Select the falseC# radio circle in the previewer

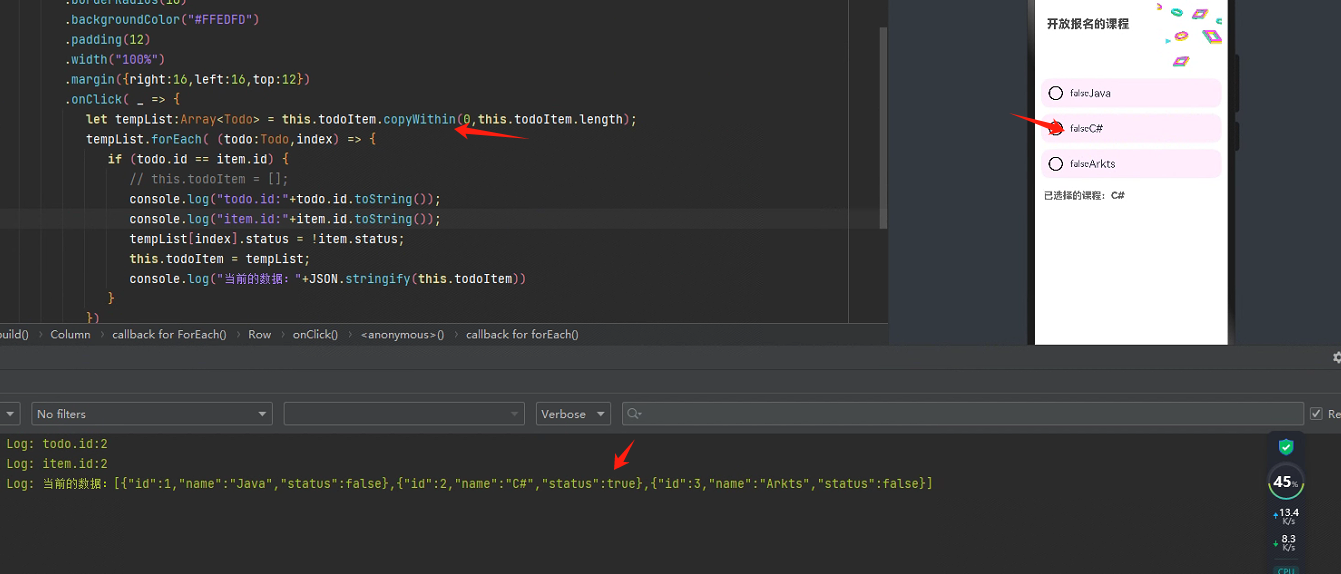(1055, 128)
